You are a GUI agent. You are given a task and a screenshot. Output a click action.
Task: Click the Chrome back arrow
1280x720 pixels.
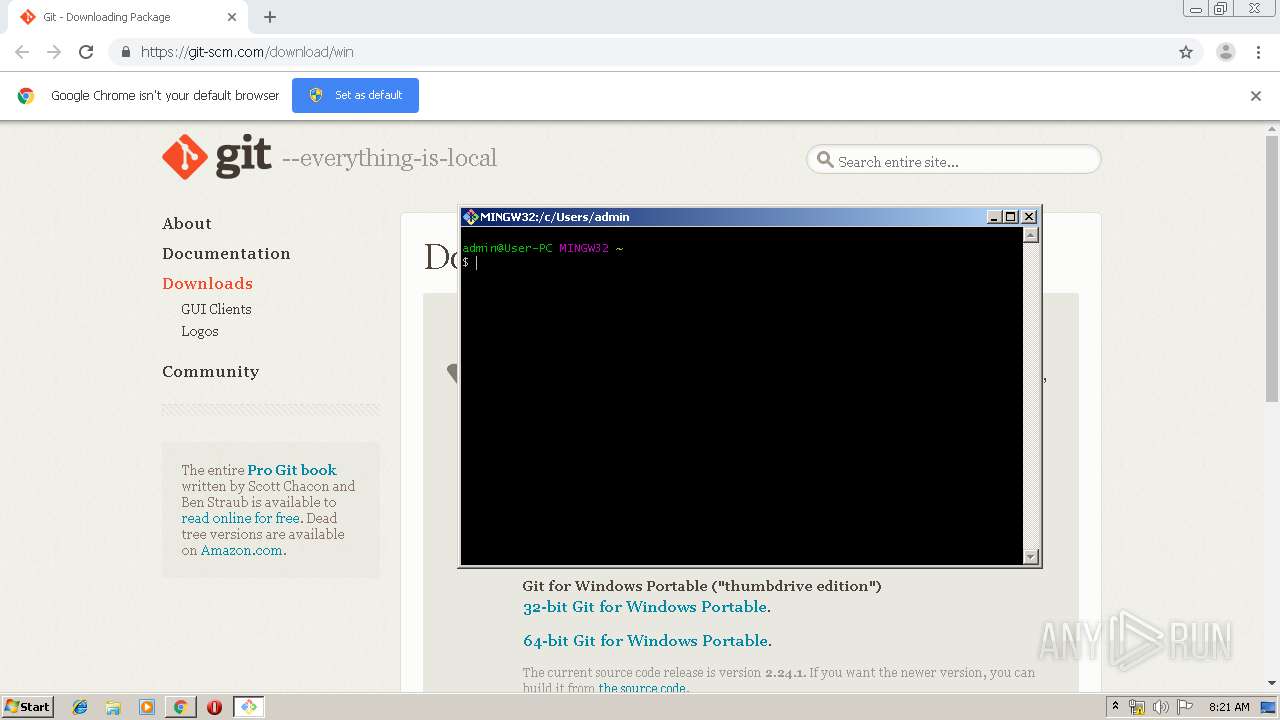22,52
